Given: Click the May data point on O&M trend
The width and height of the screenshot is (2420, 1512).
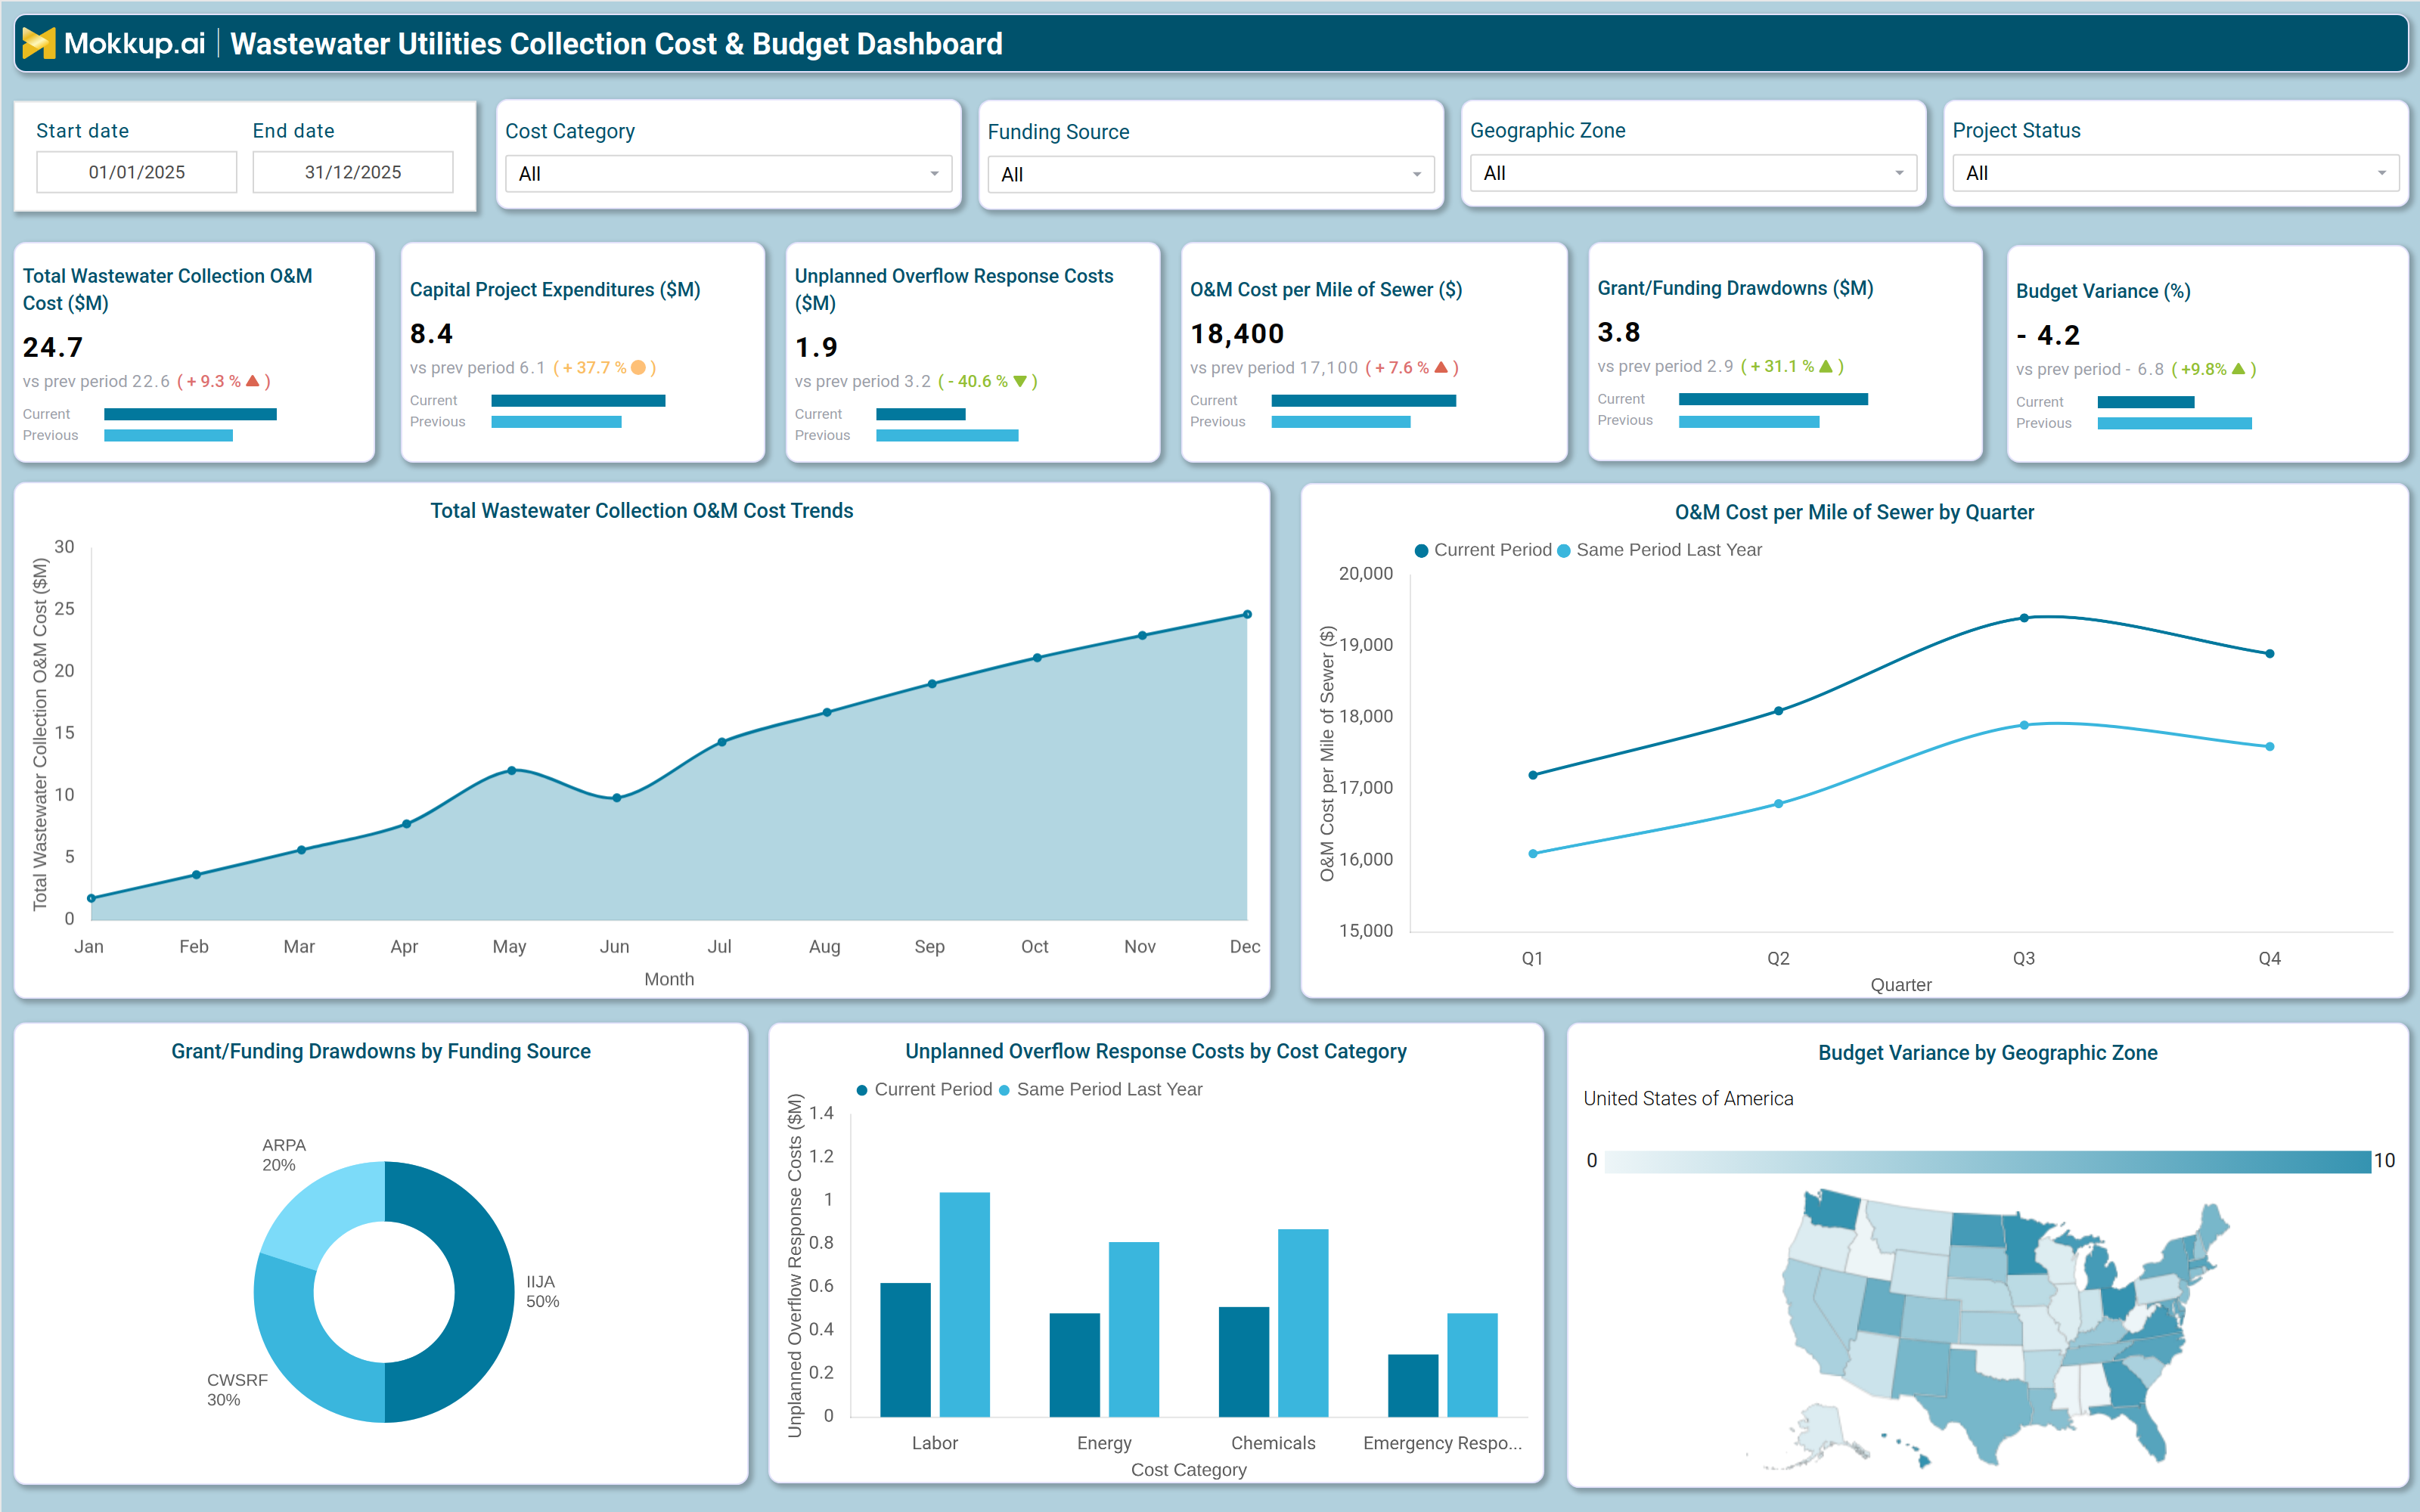Looking at the screenshot, I should (512, 770).
